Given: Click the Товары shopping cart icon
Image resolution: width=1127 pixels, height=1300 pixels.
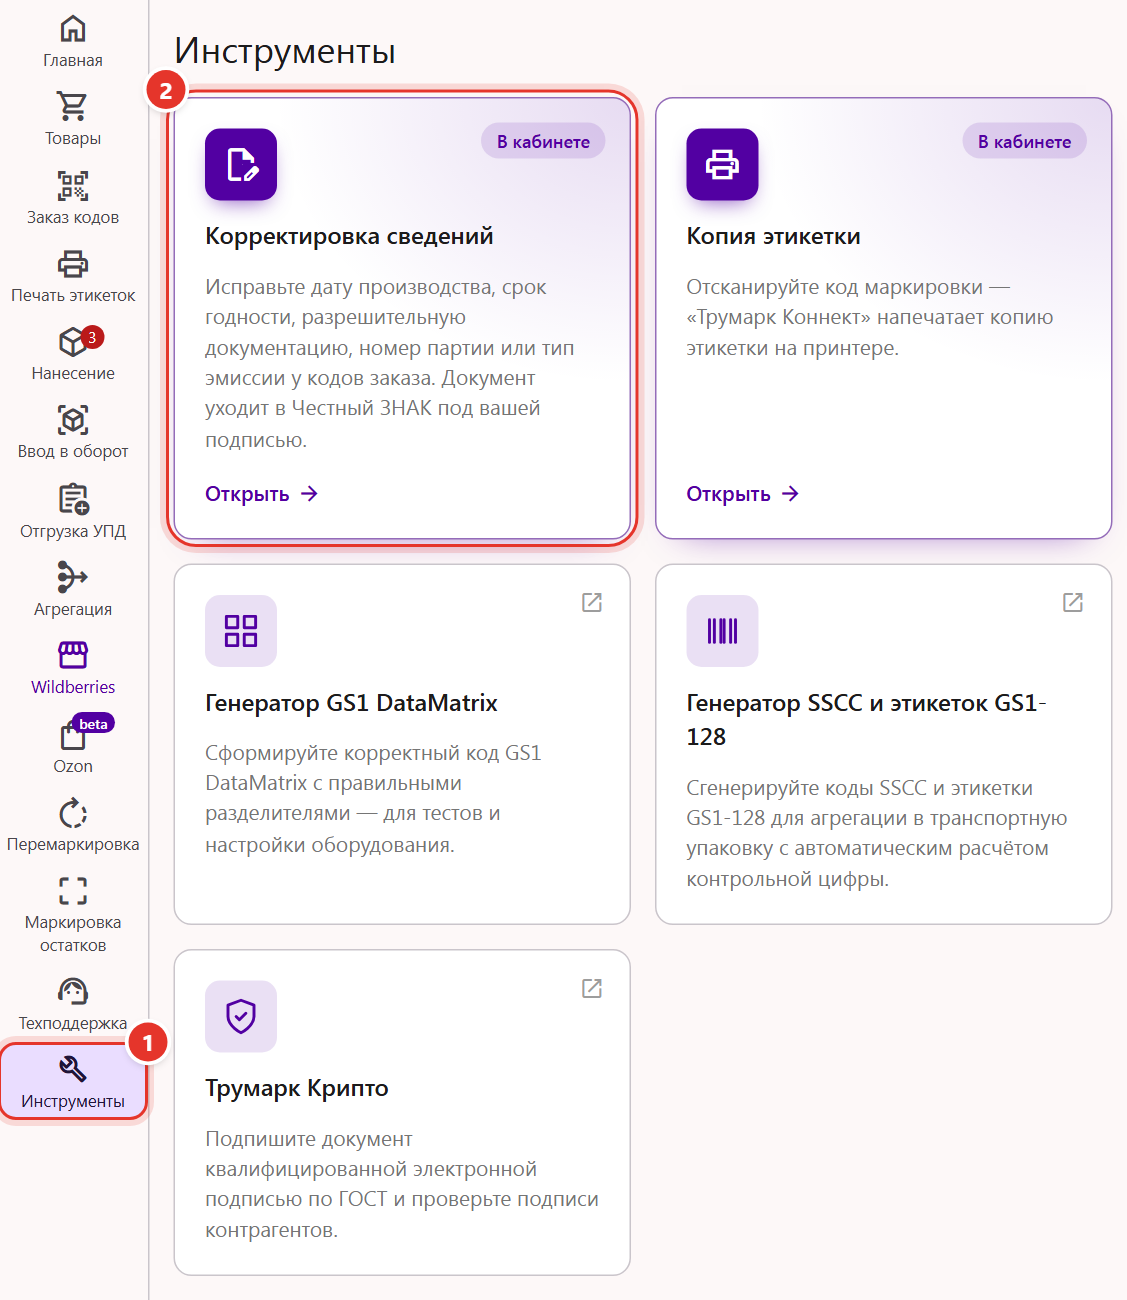Looking at the screenshot, I should (73, 106).
